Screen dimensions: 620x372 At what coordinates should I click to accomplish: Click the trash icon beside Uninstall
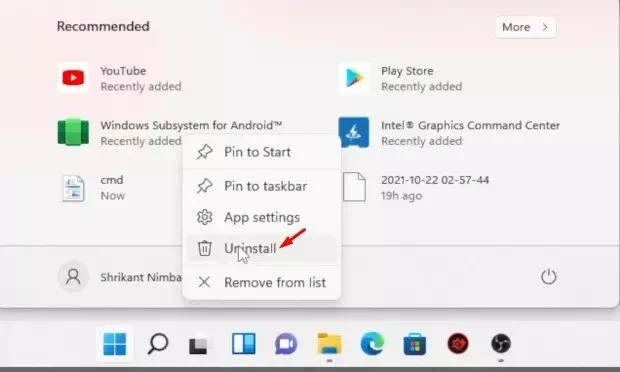[204, 248]
